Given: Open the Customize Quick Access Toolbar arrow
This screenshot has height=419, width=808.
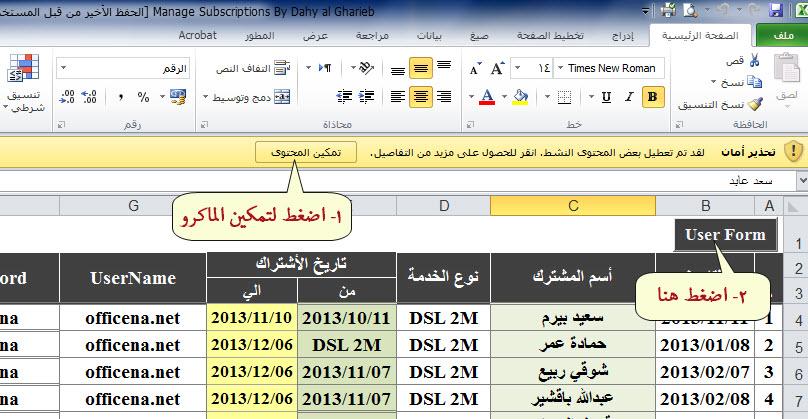Looking at the screenshot, I should click(x=645, y=10).
